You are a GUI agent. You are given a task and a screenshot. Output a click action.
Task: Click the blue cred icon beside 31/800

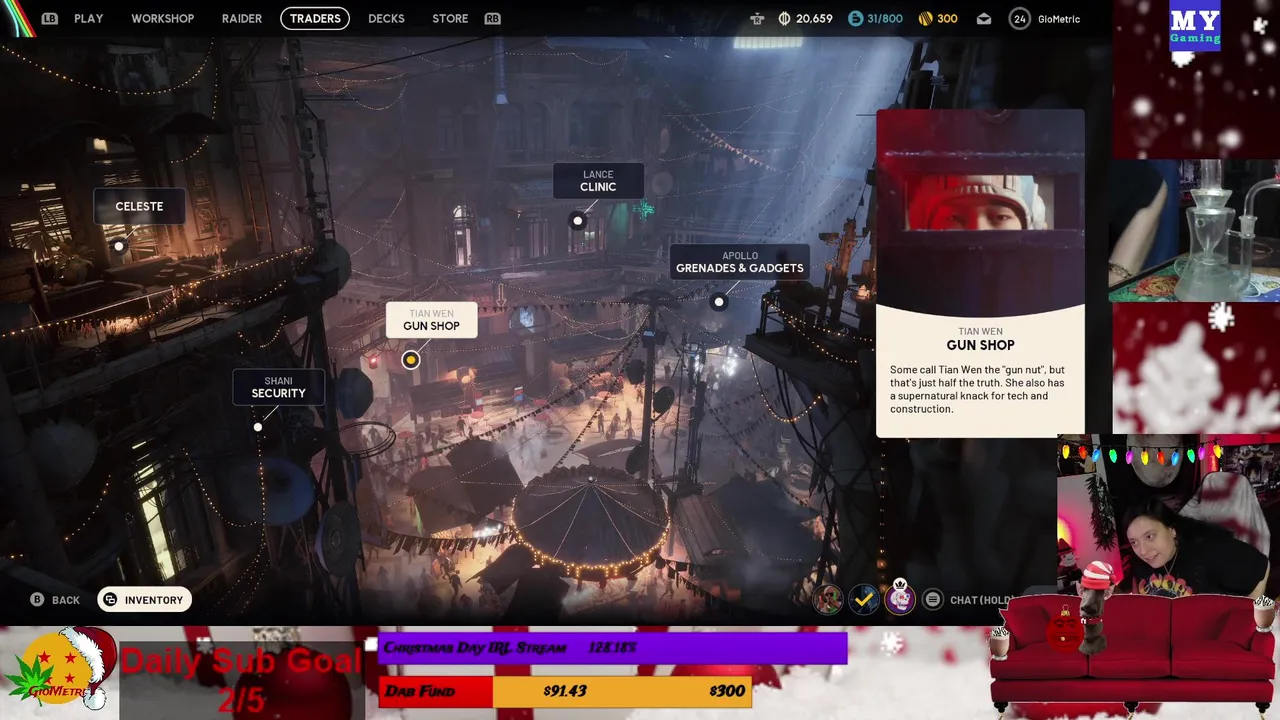point(855,18)
